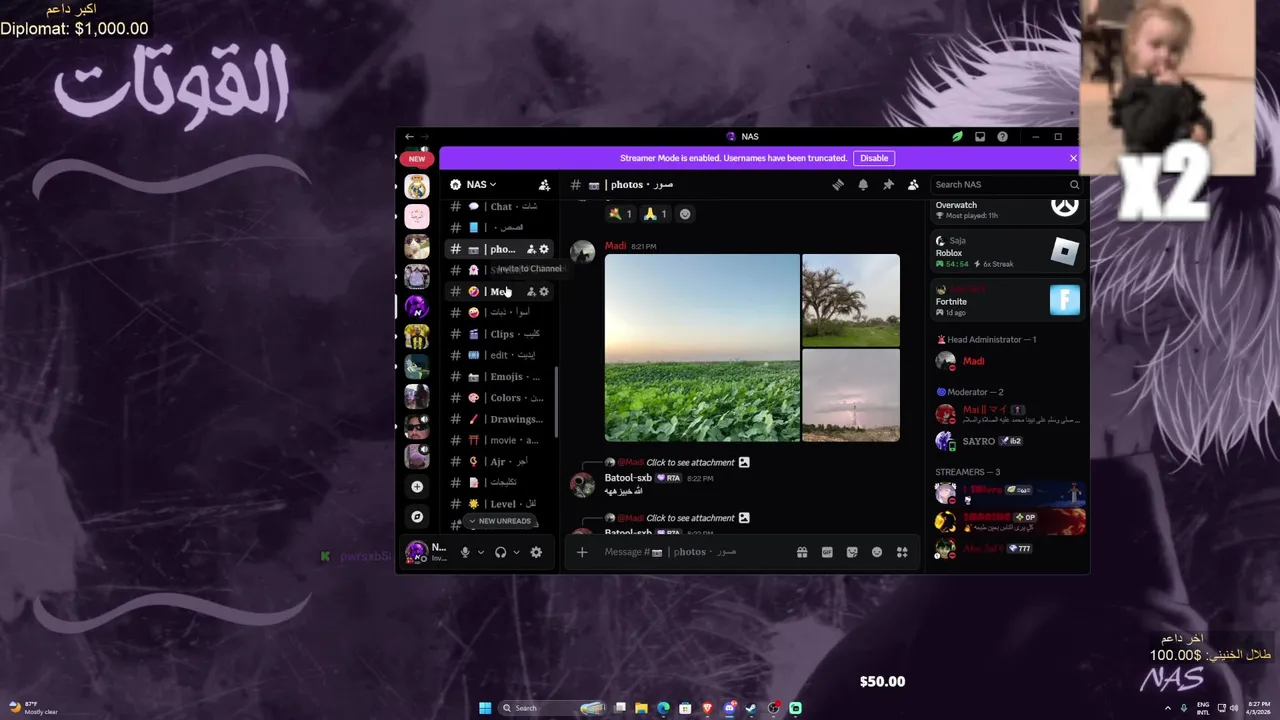Open the Help question mark icon
The image size is (1280, 720).
[x=1002, y=137]
